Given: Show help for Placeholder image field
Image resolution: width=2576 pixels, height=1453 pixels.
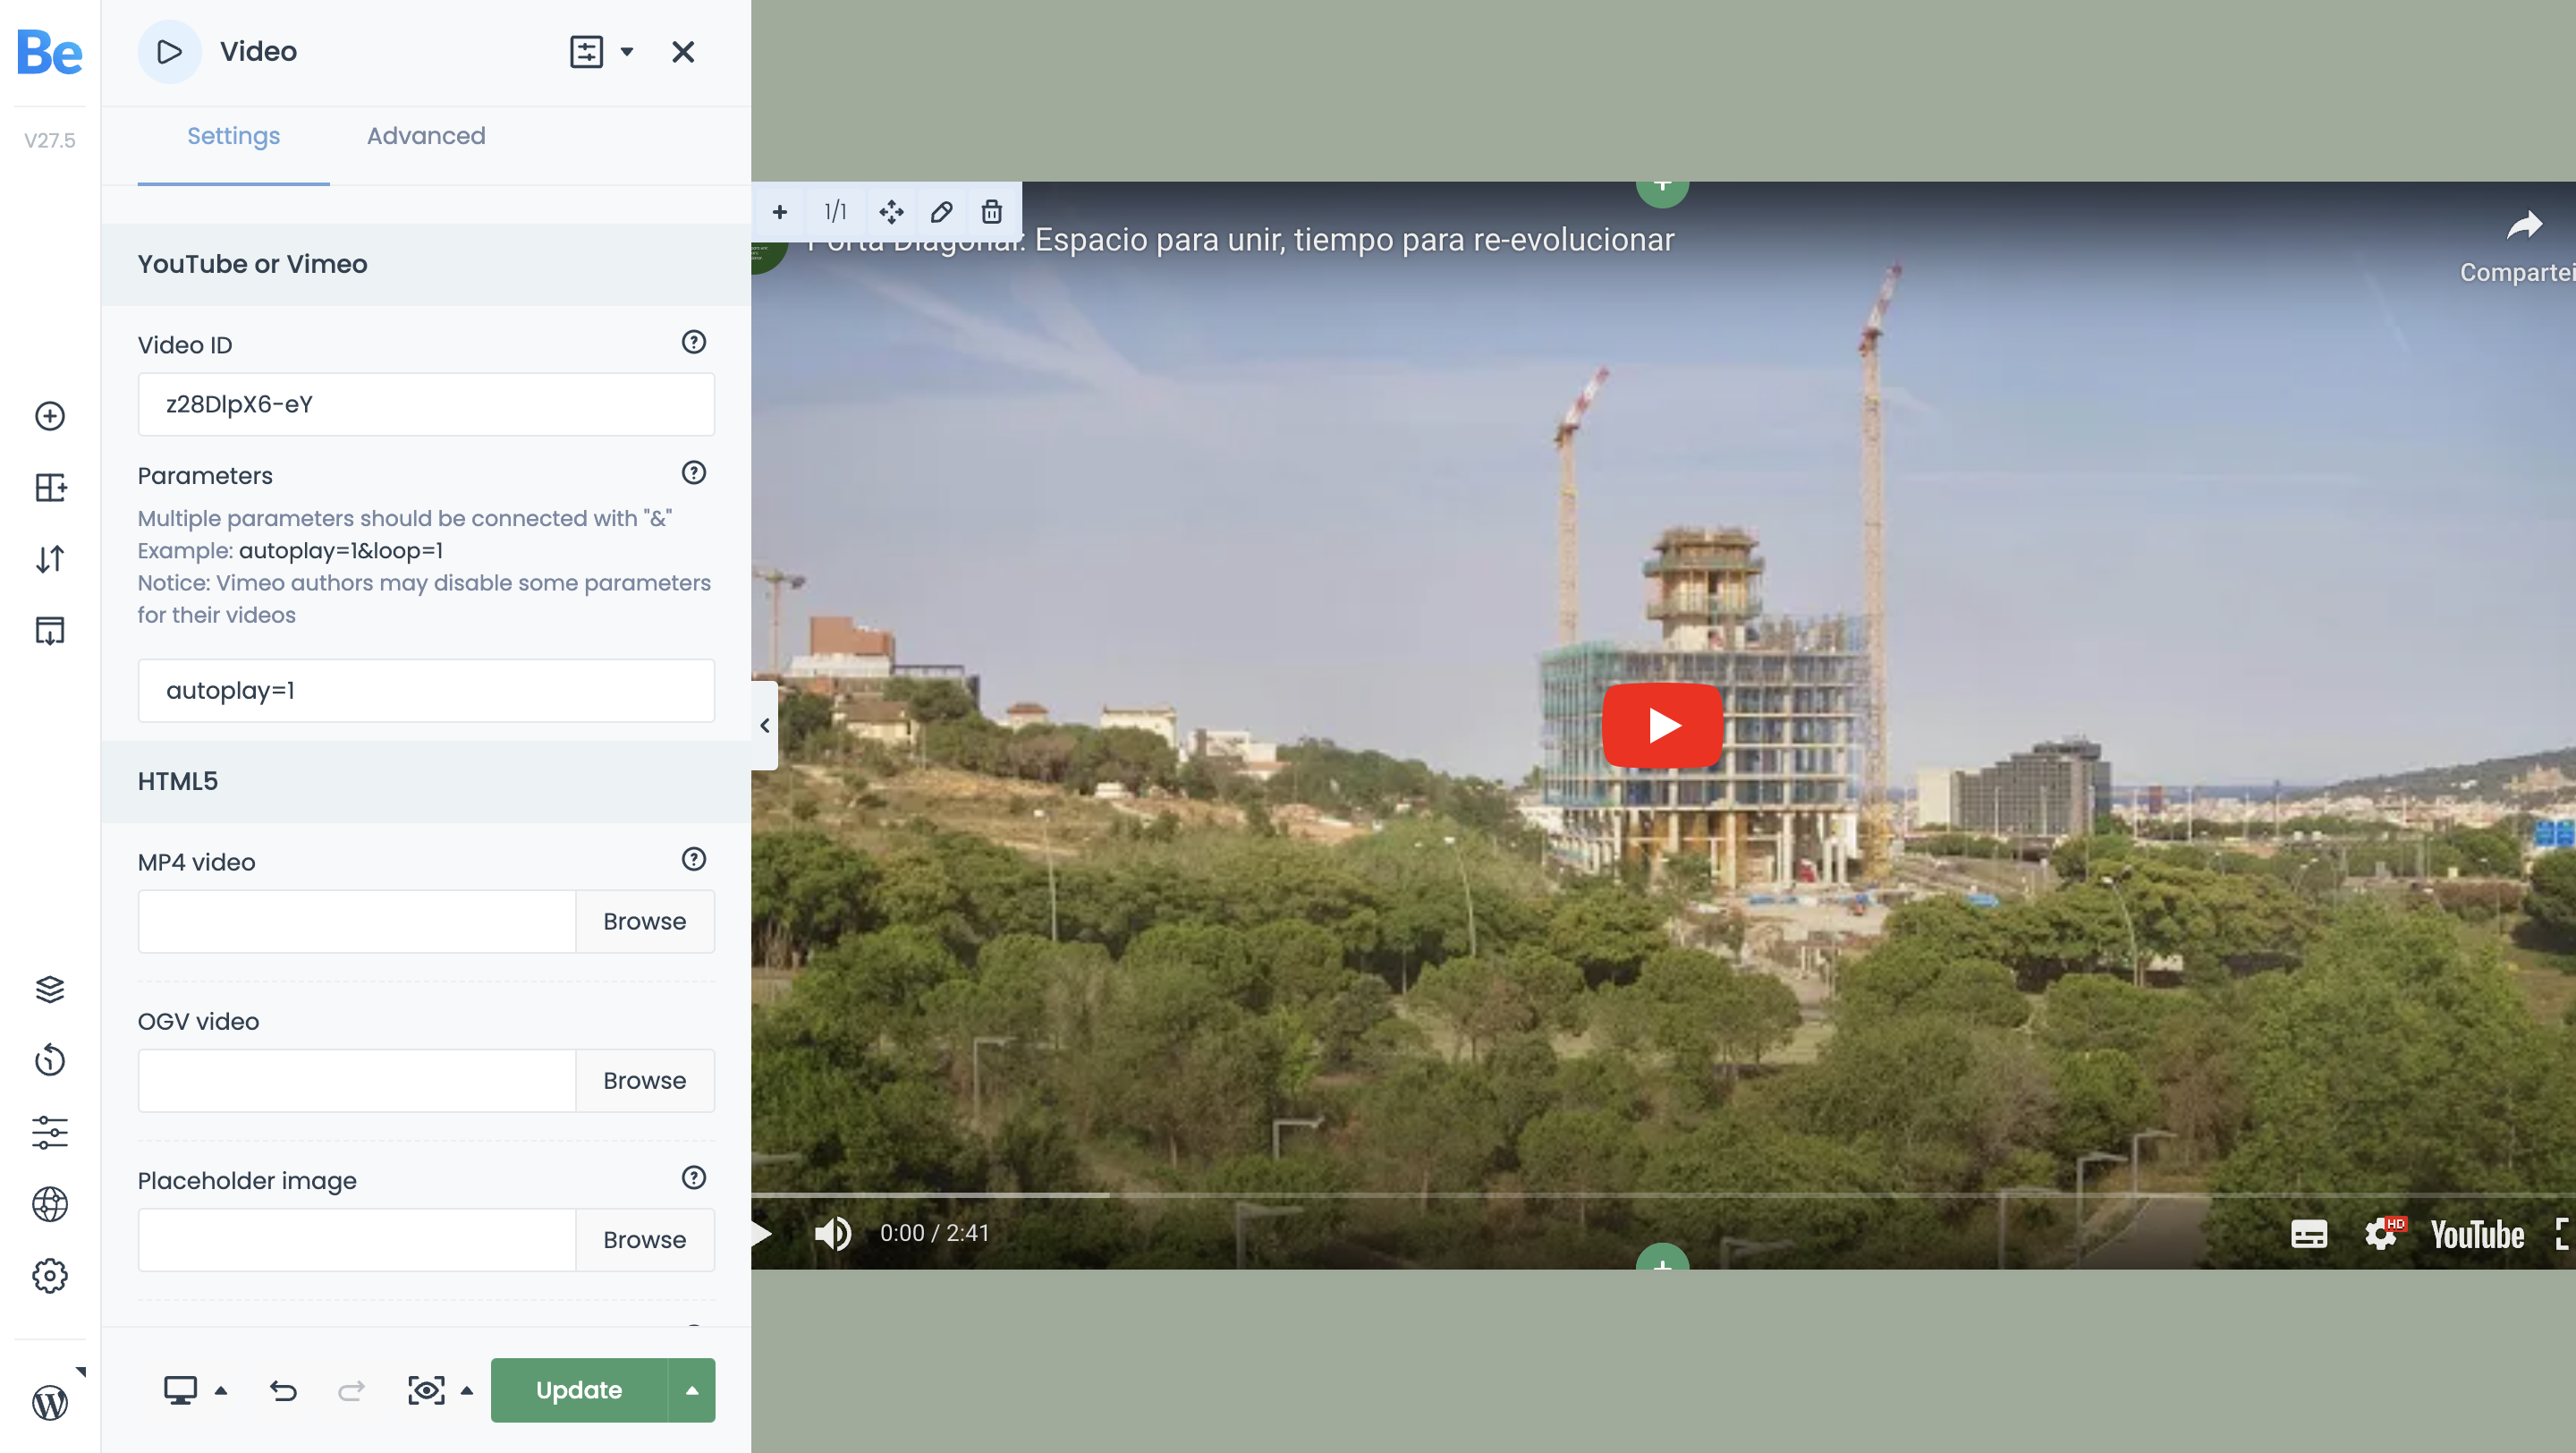Looking at the screenshot, I should coord(694,1177).
